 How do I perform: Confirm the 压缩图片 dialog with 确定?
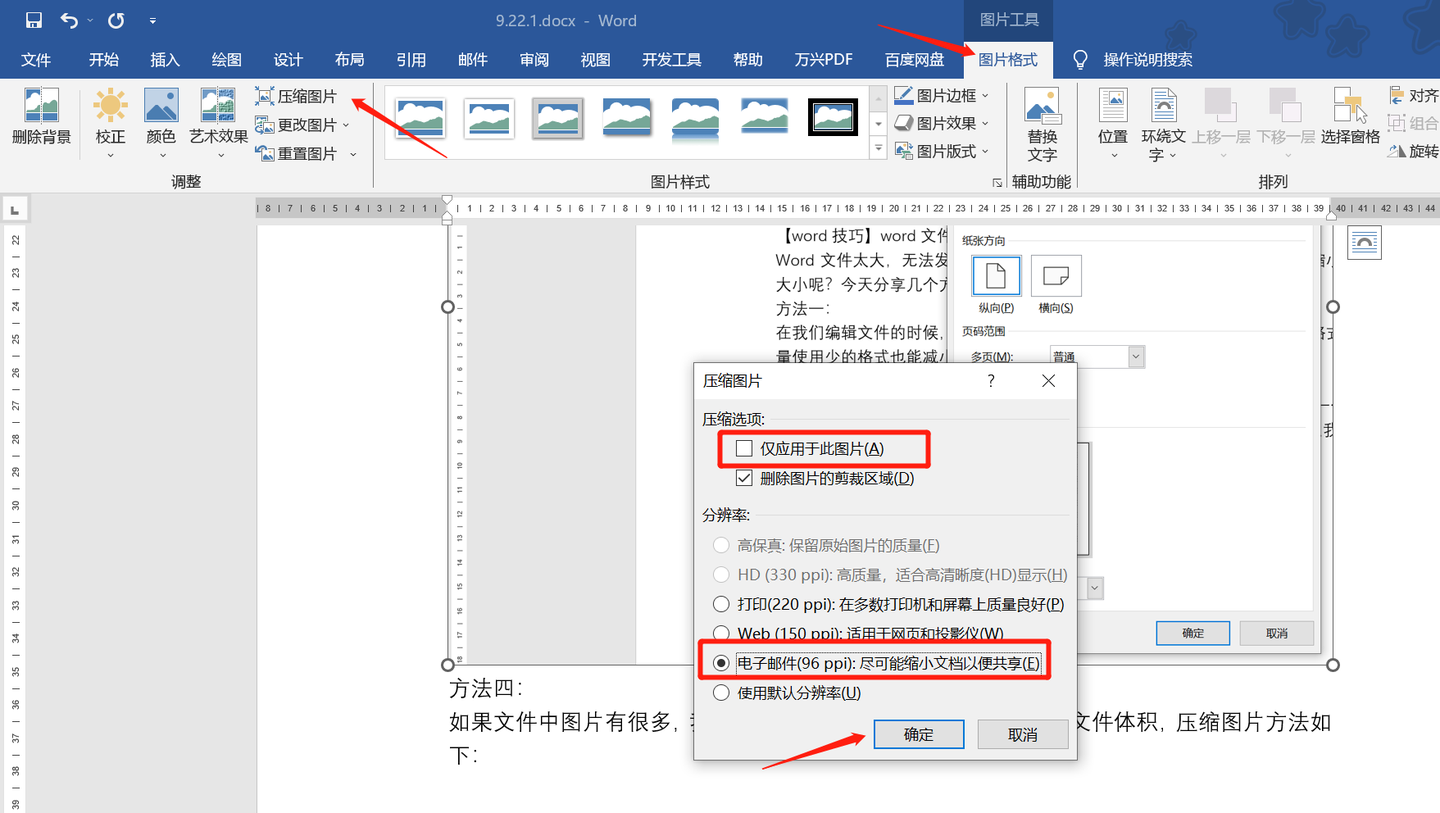tap(918, 734)
